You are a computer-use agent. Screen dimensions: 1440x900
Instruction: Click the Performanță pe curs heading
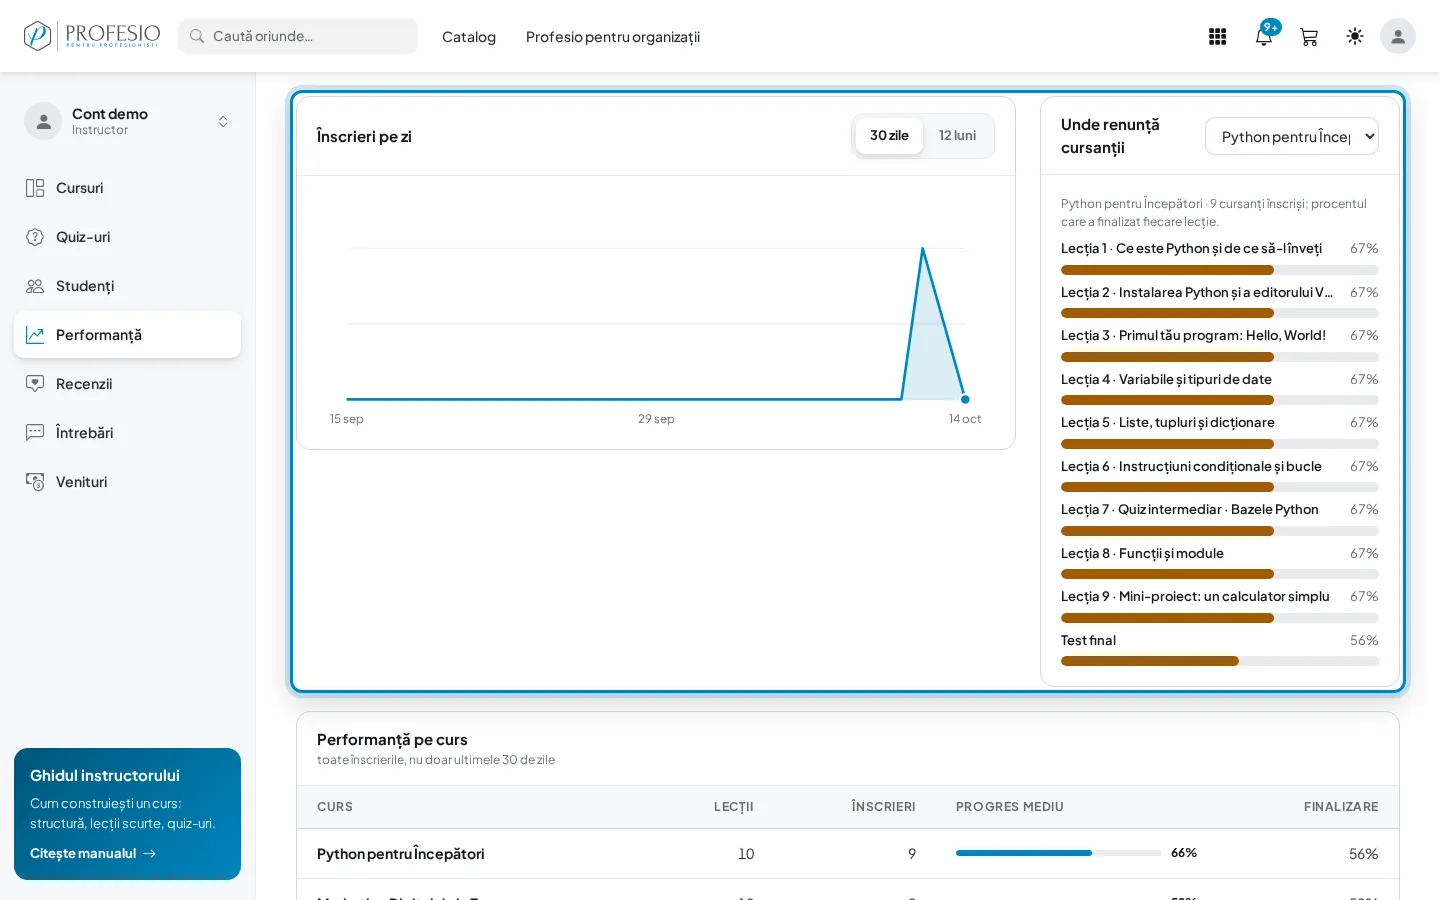click(x=392, y=740)
